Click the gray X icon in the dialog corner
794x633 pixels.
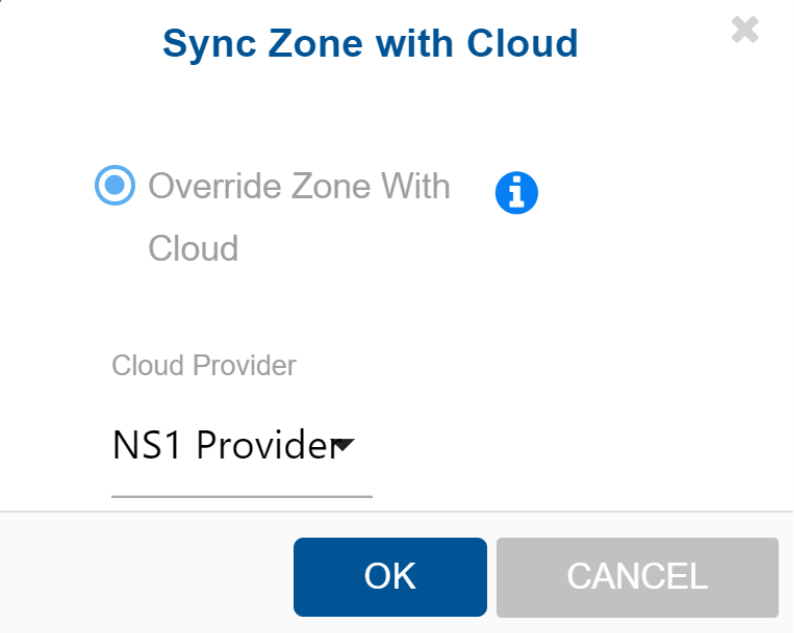coord(745,30)
